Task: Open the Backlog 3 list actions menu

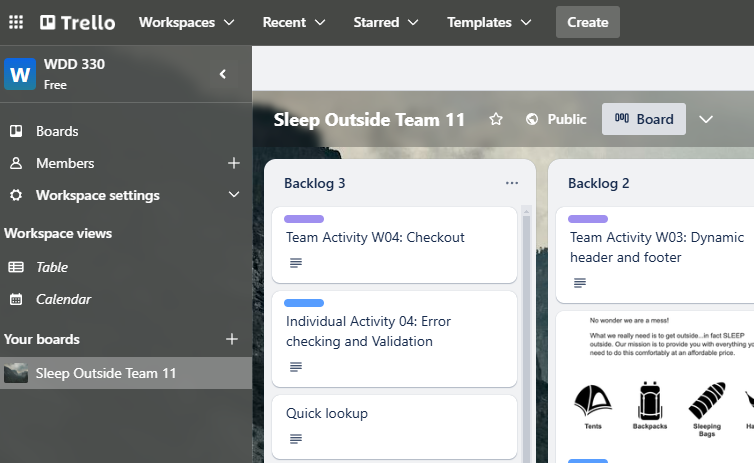Action: coord(512,183)
